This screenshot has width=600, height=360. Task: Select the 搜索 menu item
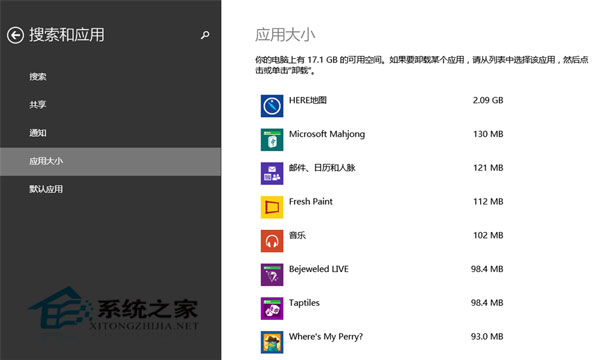pyautogui.click(x=110, y=77)
